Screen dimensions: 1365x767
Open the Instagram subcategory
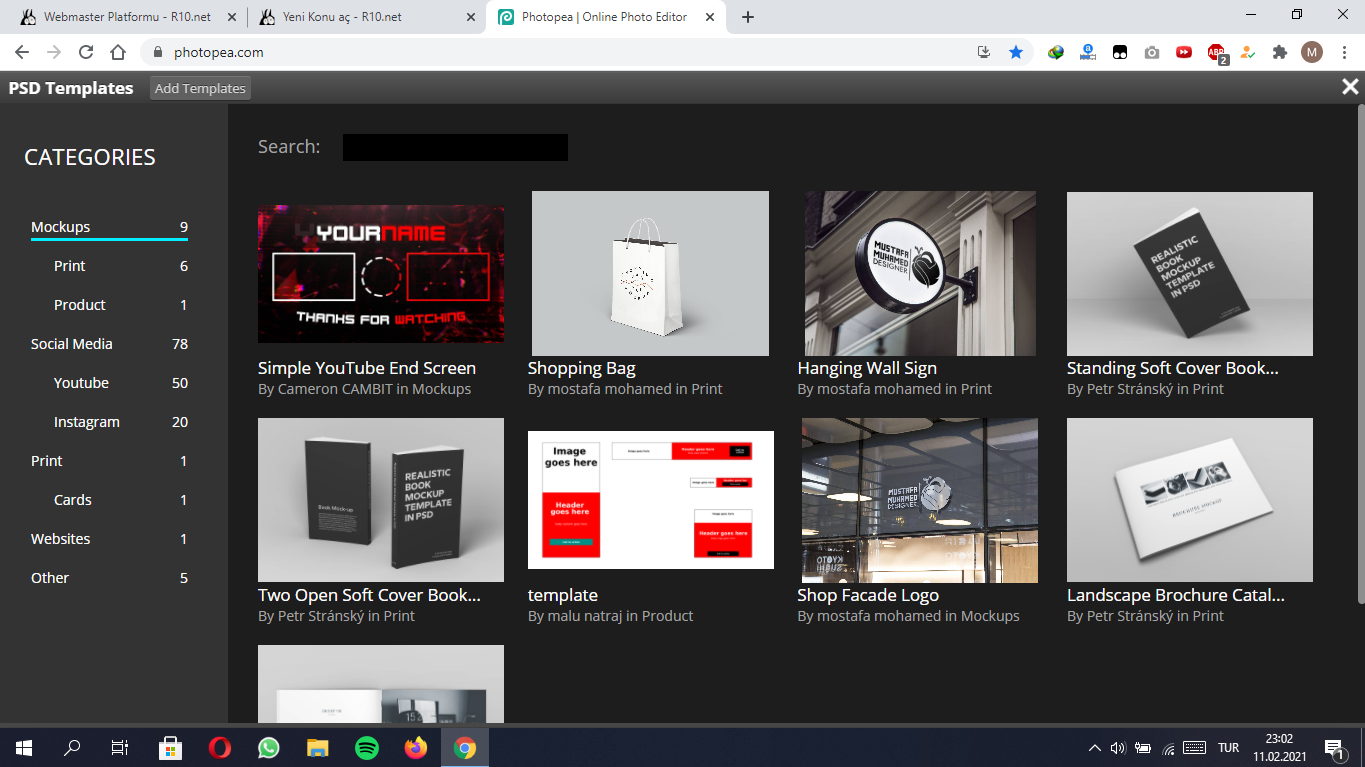click(x=120, y=422)
